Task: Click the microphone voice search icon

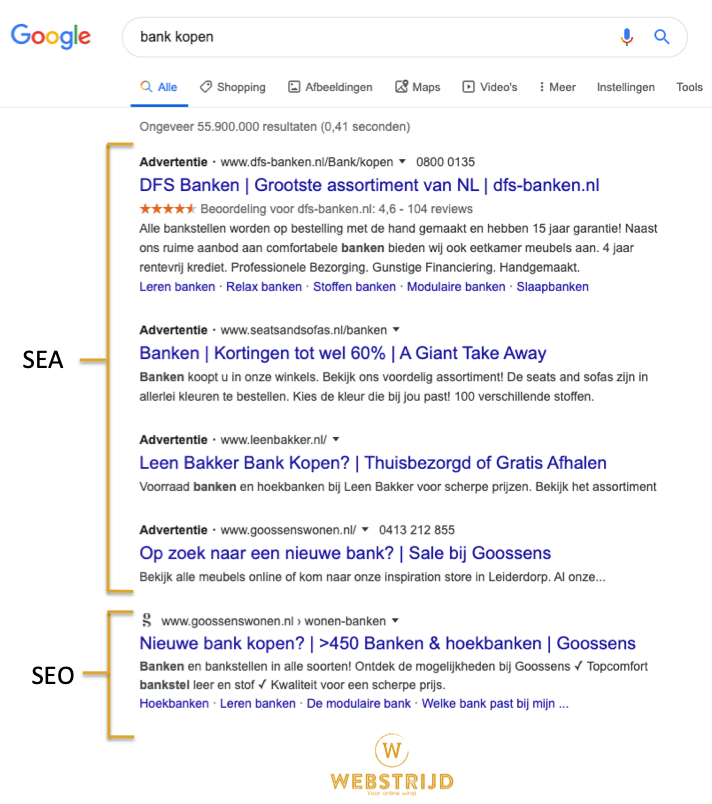Action: coord(627,37)
